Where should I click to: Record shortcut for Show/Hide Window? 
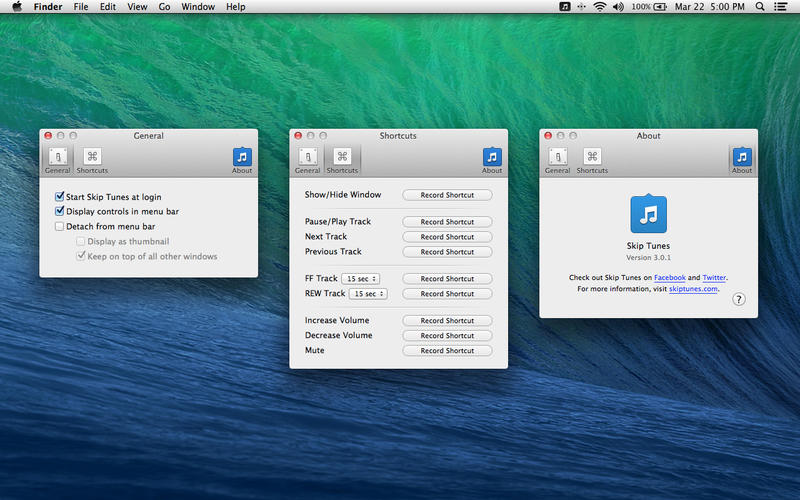click(x=447, y=195)
